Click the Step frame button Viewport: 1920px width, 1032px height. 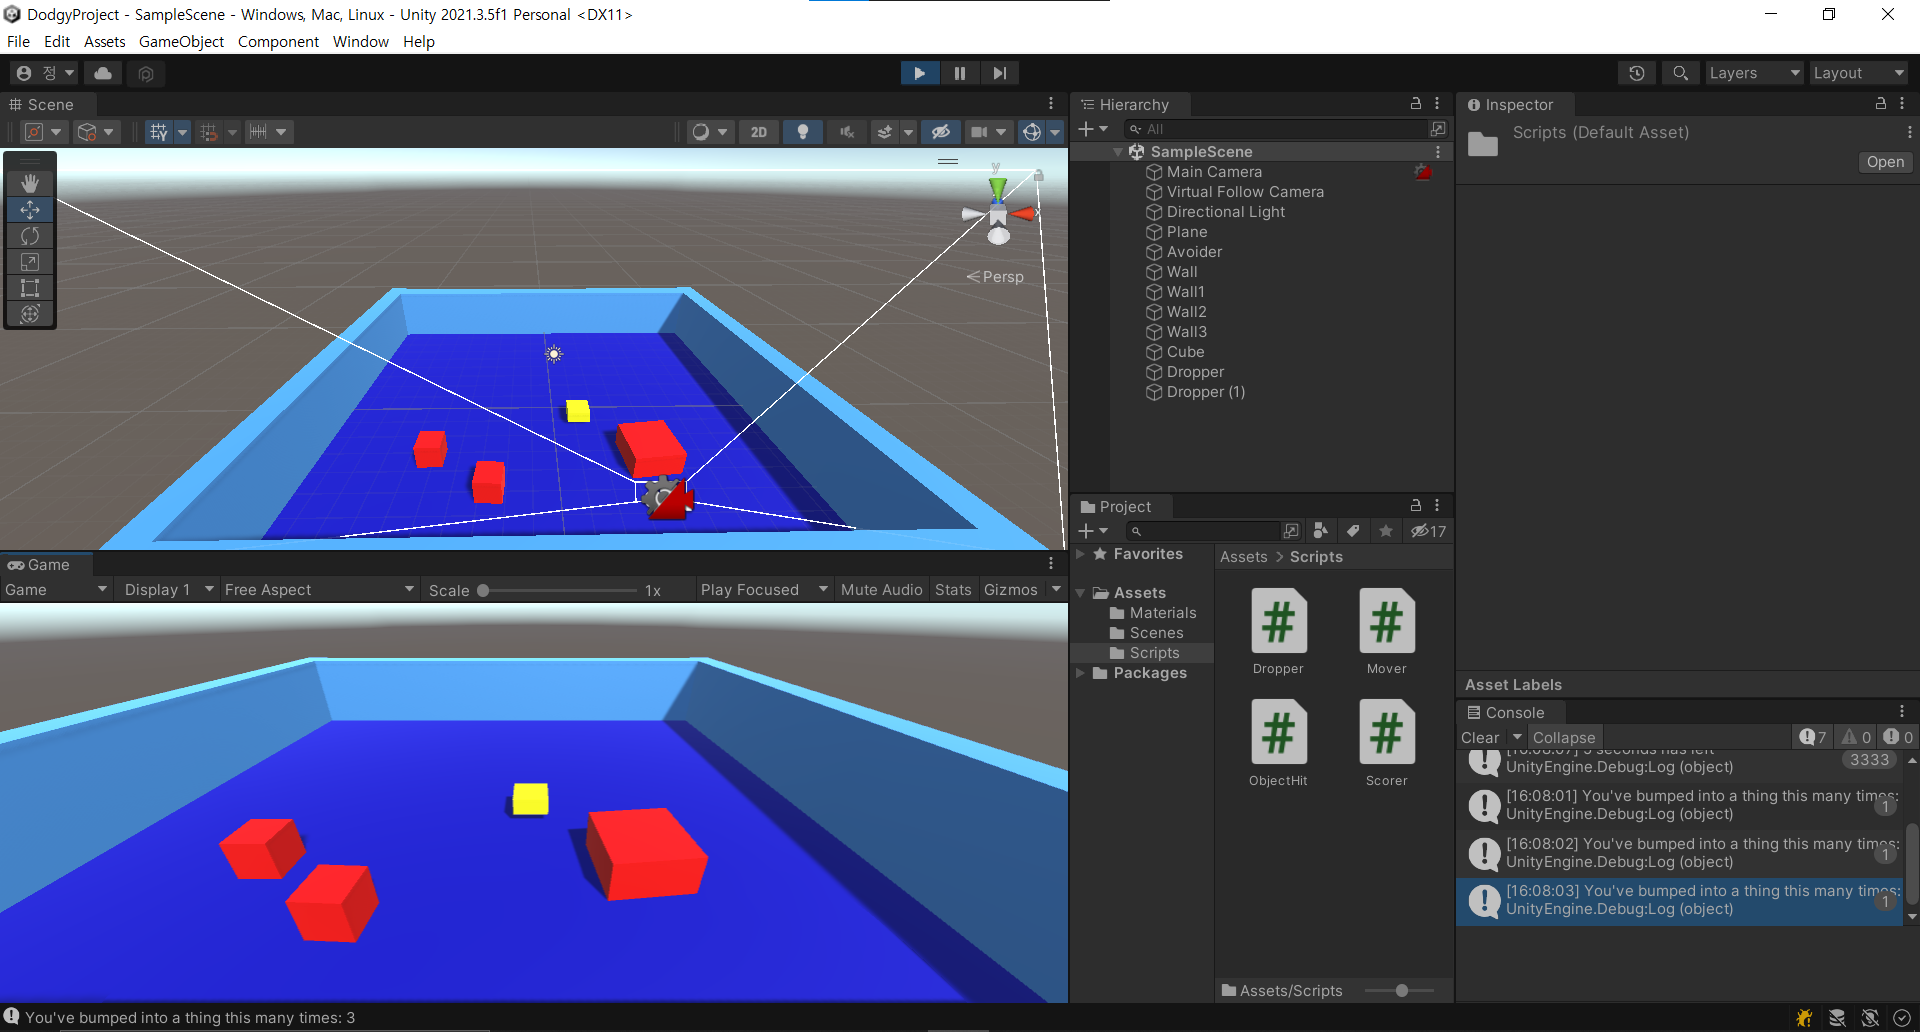click(999, 73)
